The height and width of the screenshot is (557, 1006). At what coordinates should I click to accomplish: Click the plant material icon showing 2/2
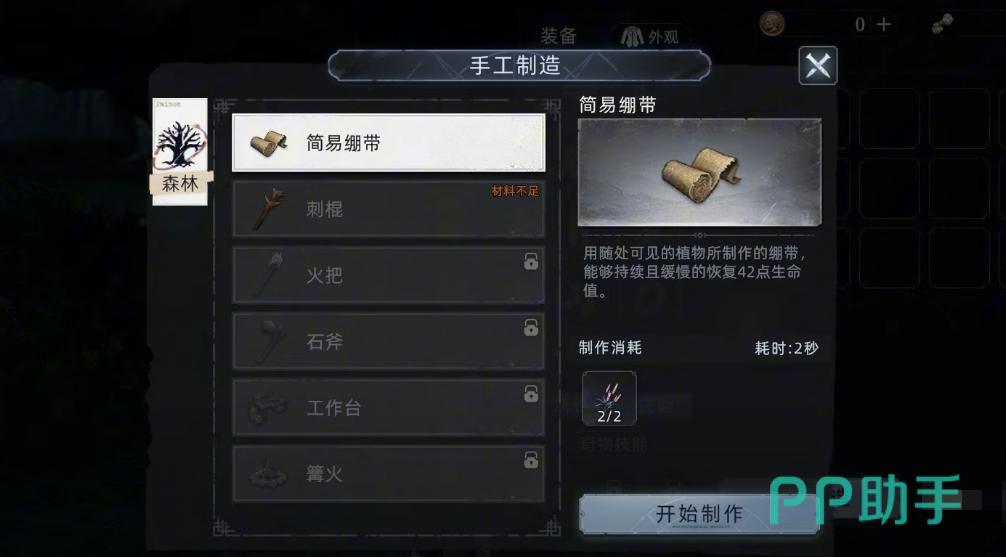[609, 398]
